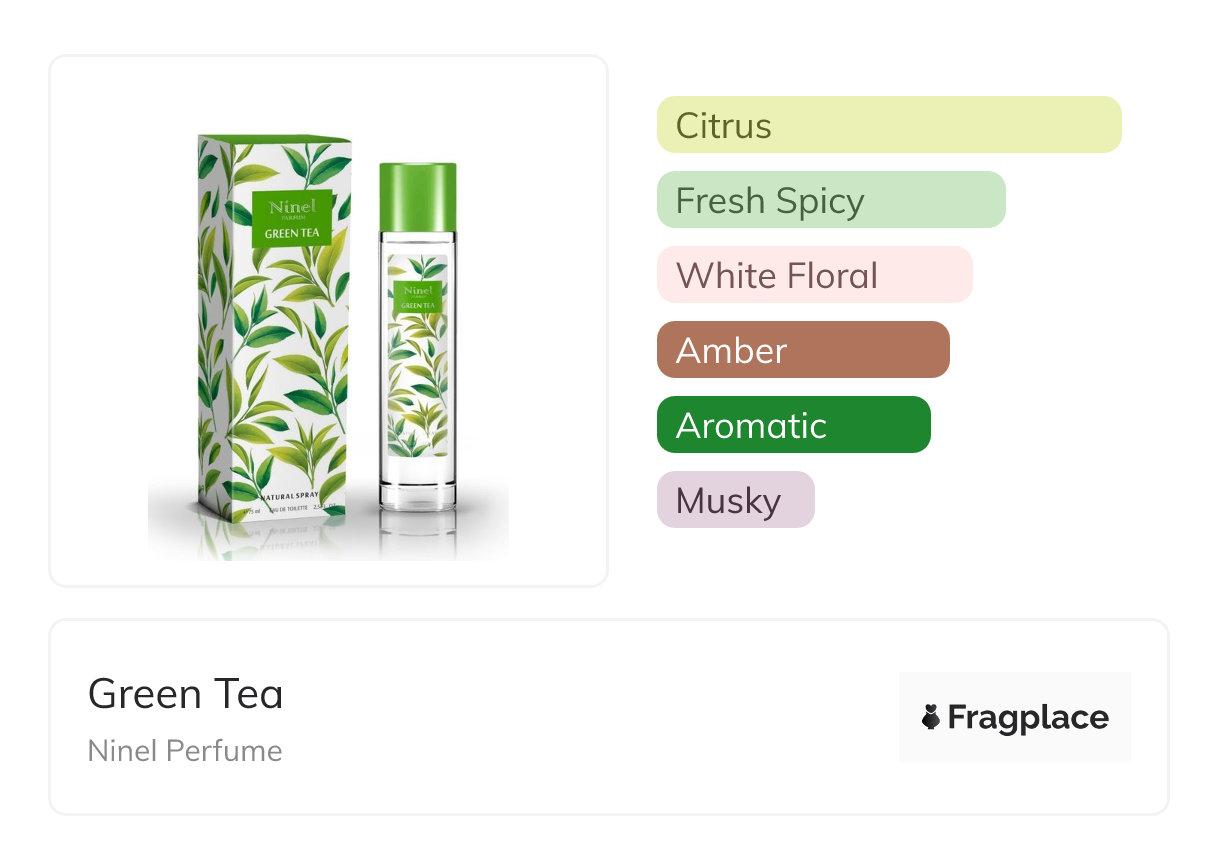Select the Fresh Spicy accord bar
The width and height of the screenshot is (1218, 864).
point(830,200)
